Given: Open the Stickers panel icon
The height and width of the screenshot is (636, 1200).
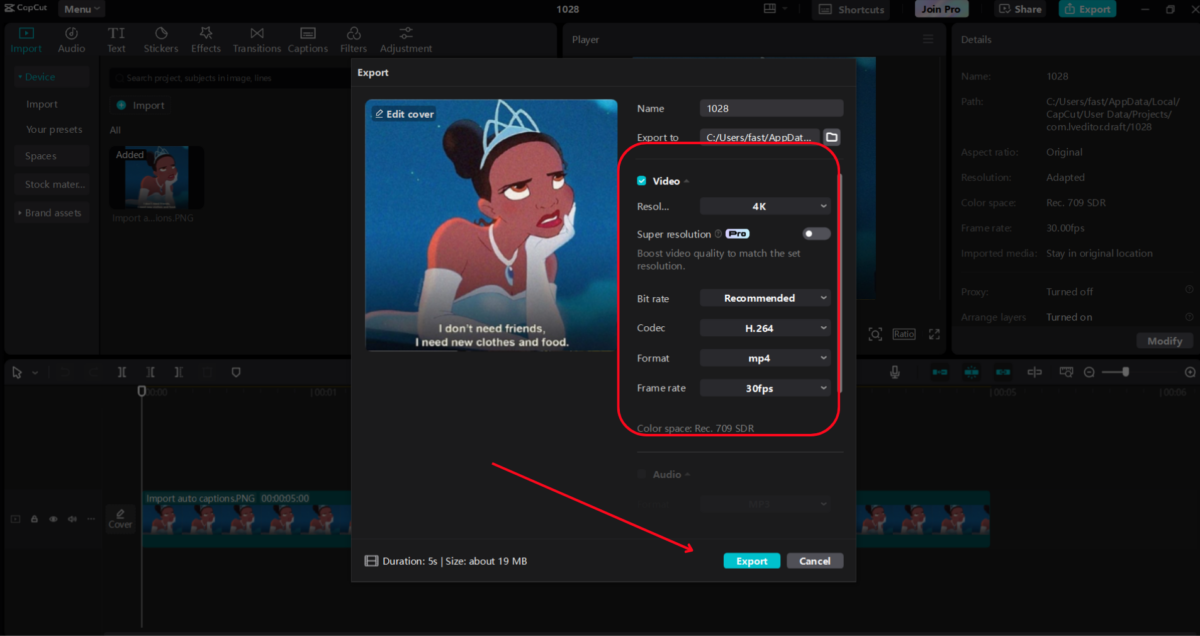Looking at the screenshot, I should coord(161,34).
